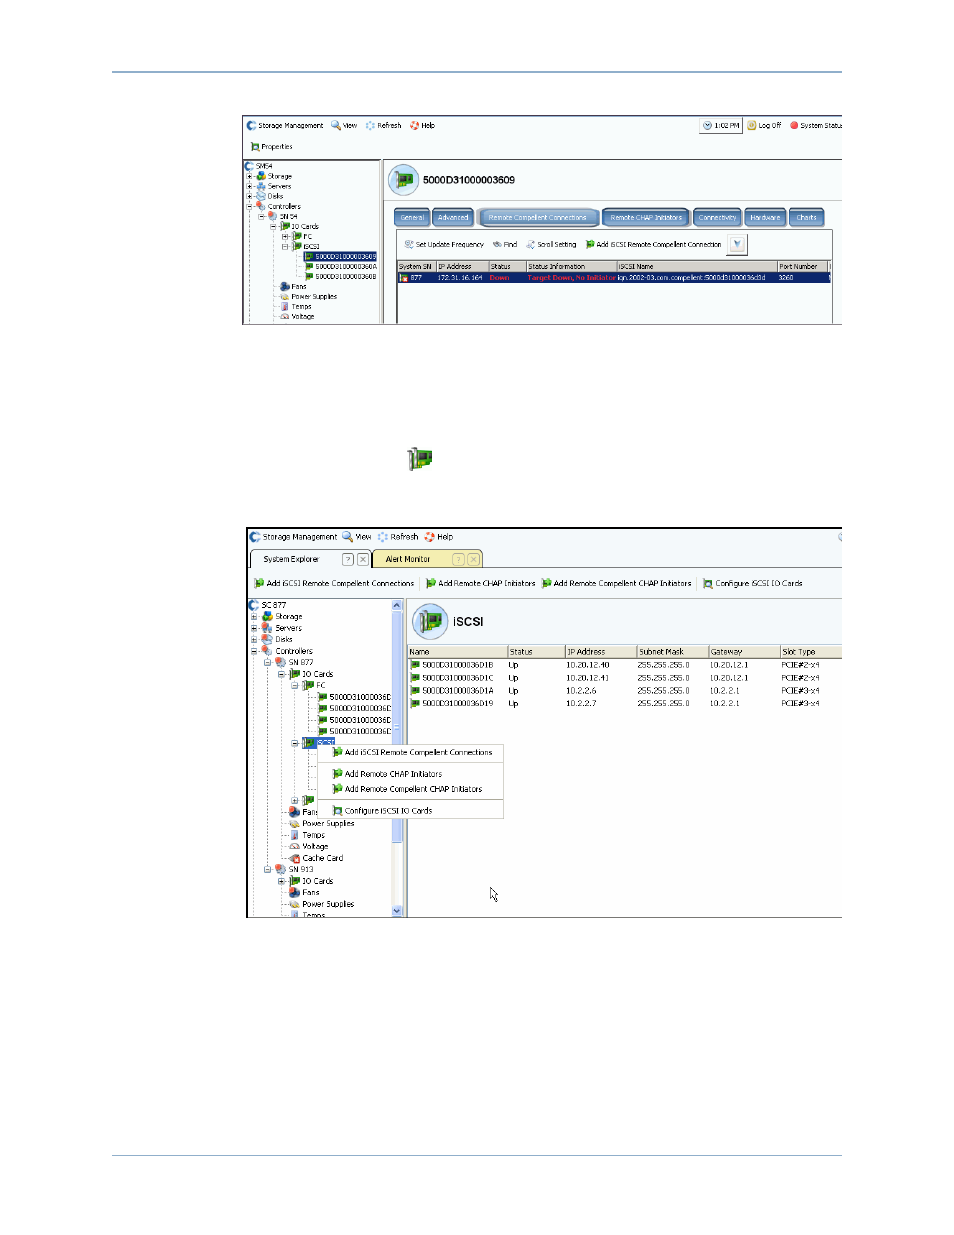Choose Add iSCSI Remote Compellent Connections from context menu
The height and width of the screenshot is (1235, 954).
[x=412, y=753]
